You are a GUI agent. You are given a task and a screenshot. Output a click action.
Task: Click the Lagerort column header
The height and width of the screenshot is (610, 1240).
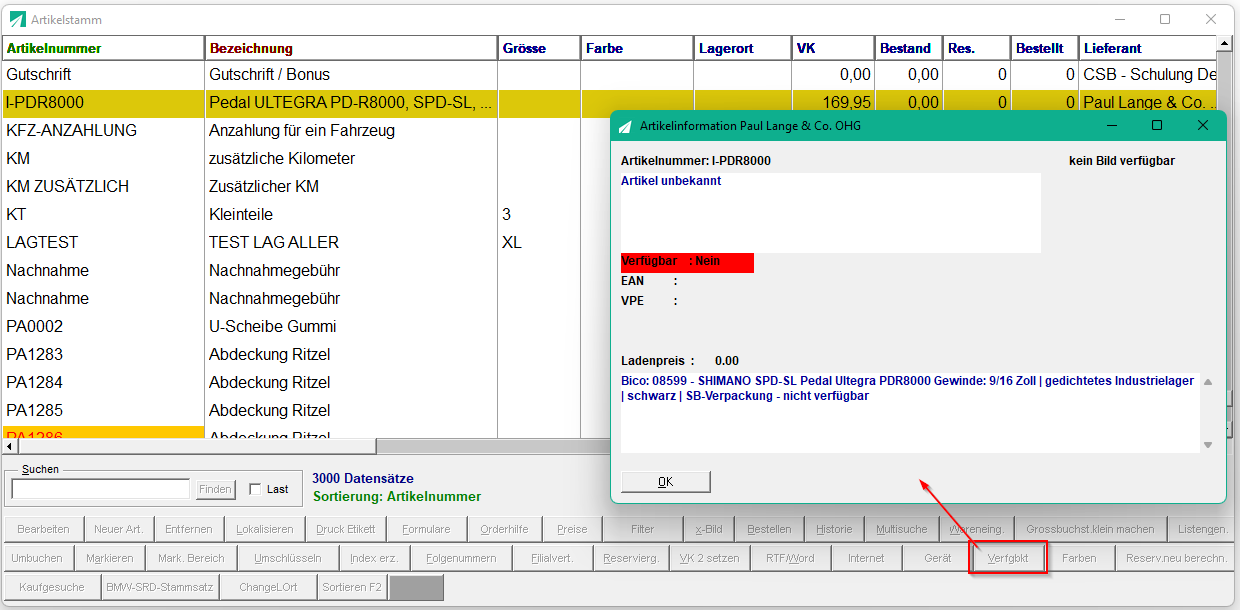coord(742,48)
